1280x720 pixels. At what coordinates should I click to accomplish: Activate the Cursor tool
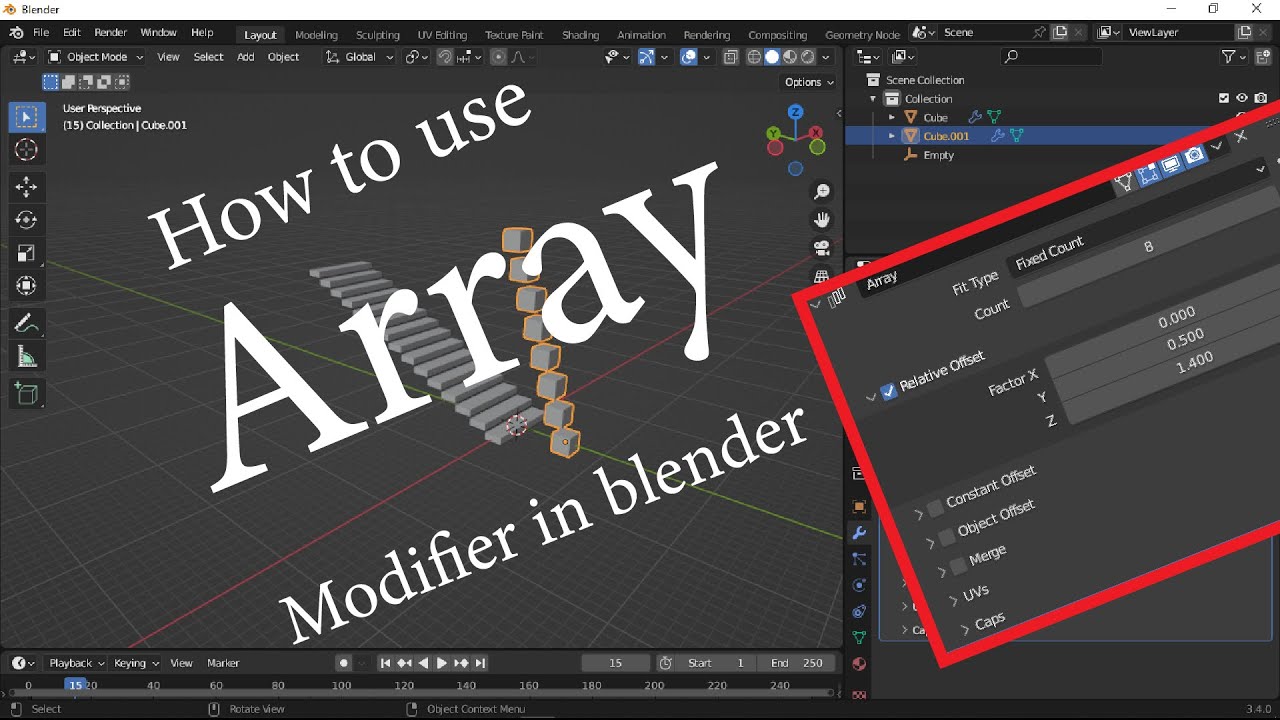point(27,150)
